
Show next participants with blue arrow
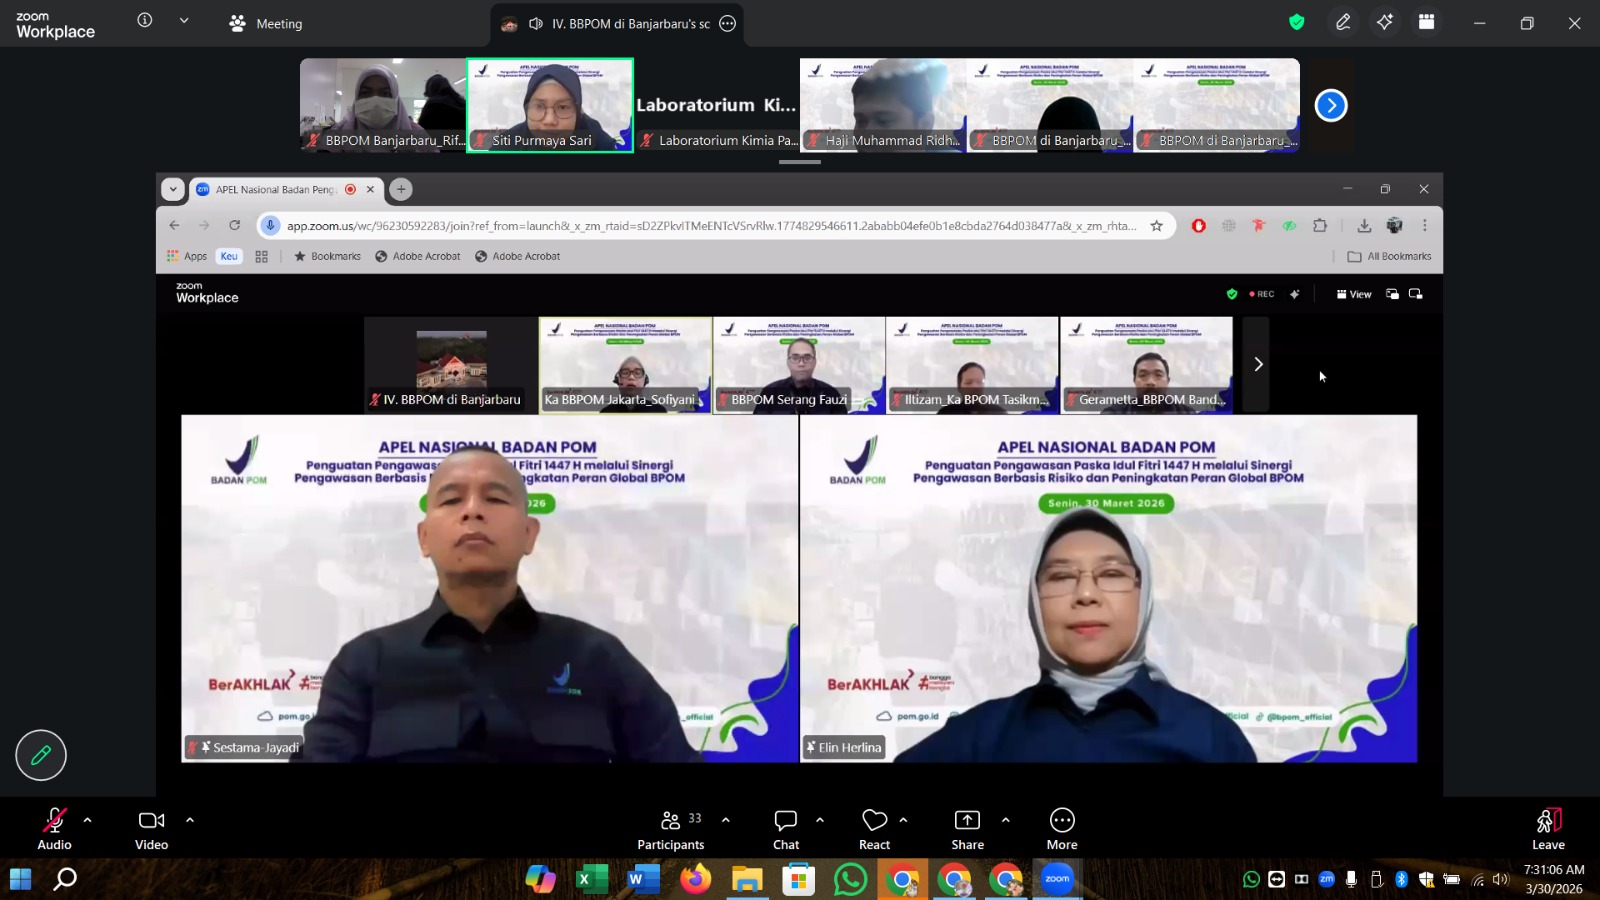pyautogui.click(x=1331, y=105)
